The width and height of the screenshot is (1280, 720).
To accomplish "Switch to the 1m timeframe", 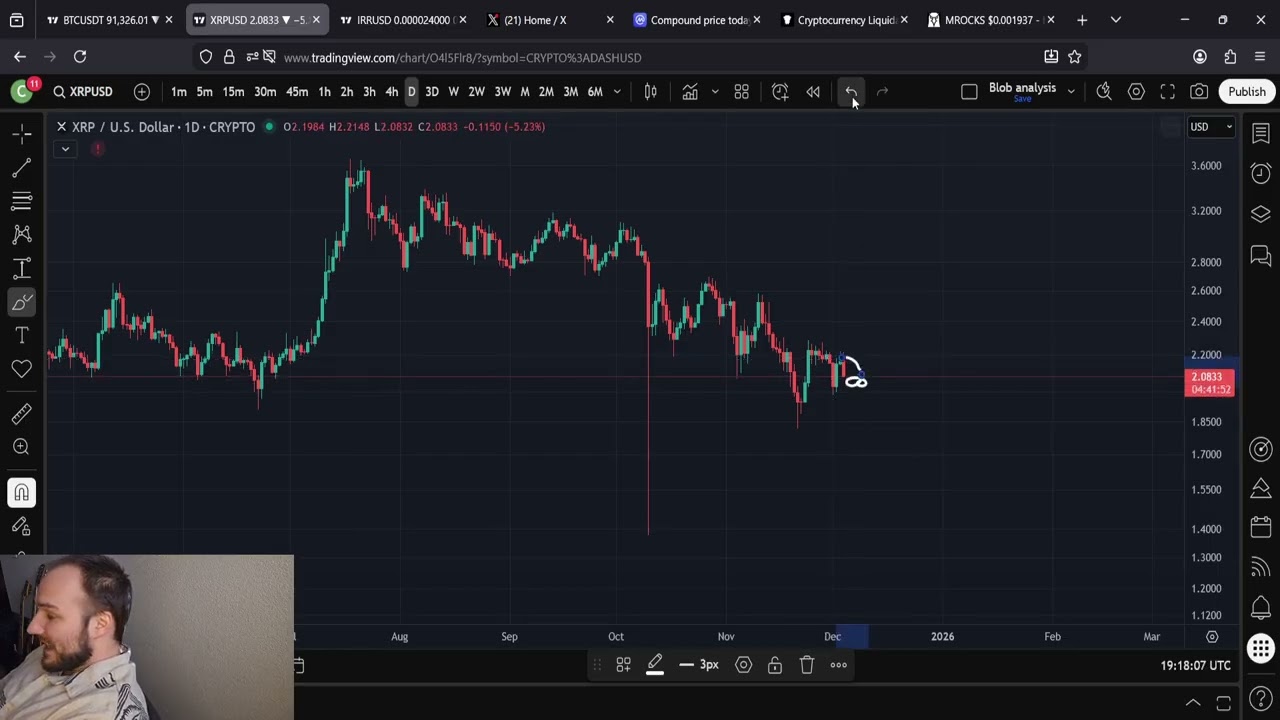I will 178,92.
